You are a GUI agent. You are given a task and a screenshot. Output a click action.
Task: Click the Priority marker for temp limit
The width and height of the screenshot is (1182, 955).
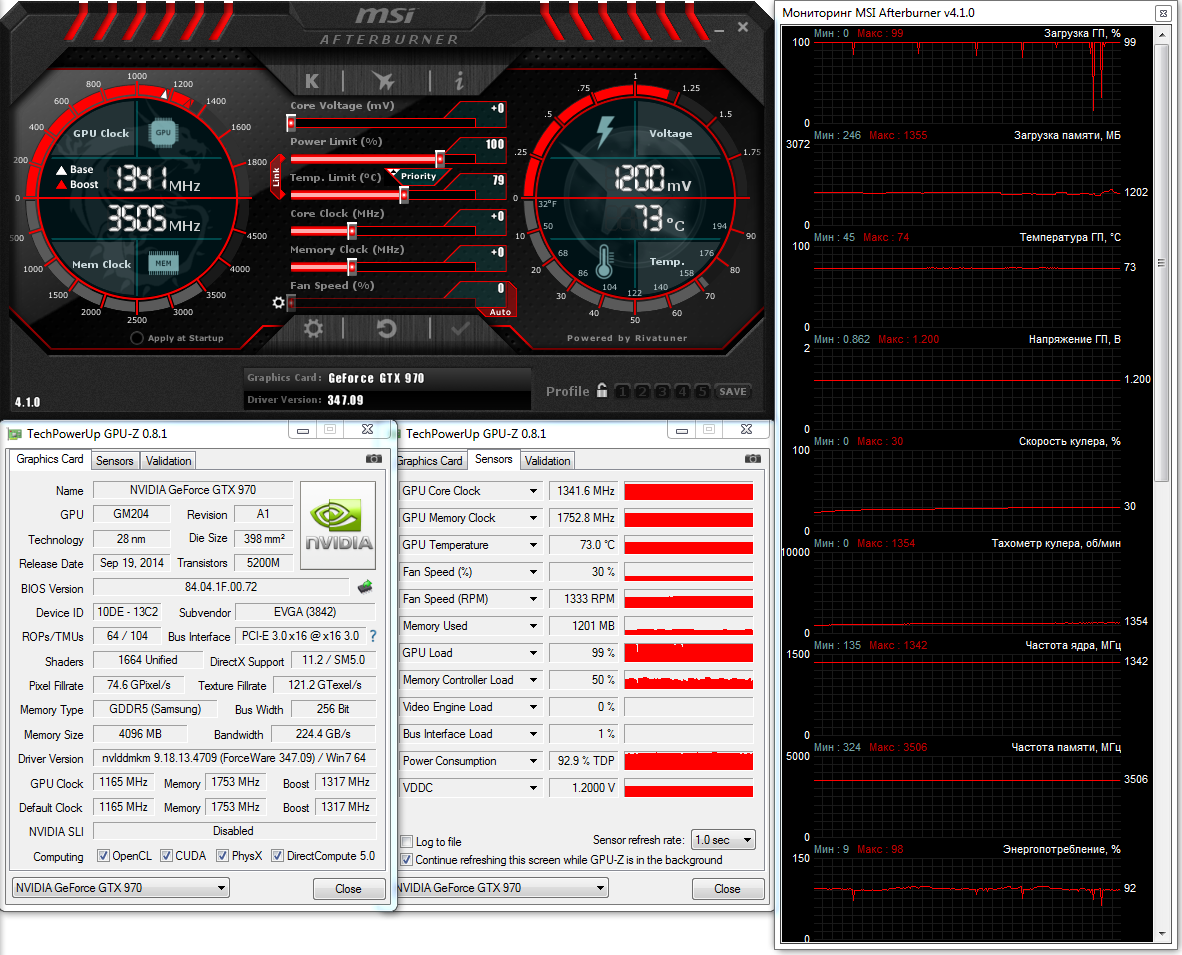[x=417, y=176]
